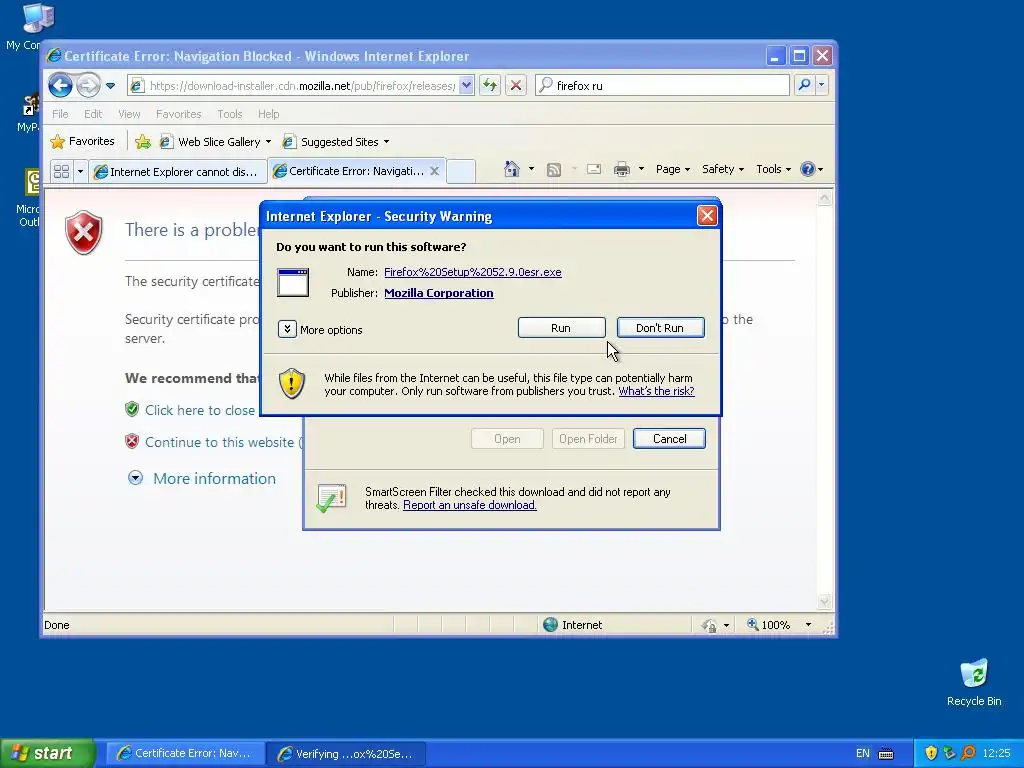Click the Protected Mode status icon
The height and width of the screenshot is (768, 1024).
[709, 626]
